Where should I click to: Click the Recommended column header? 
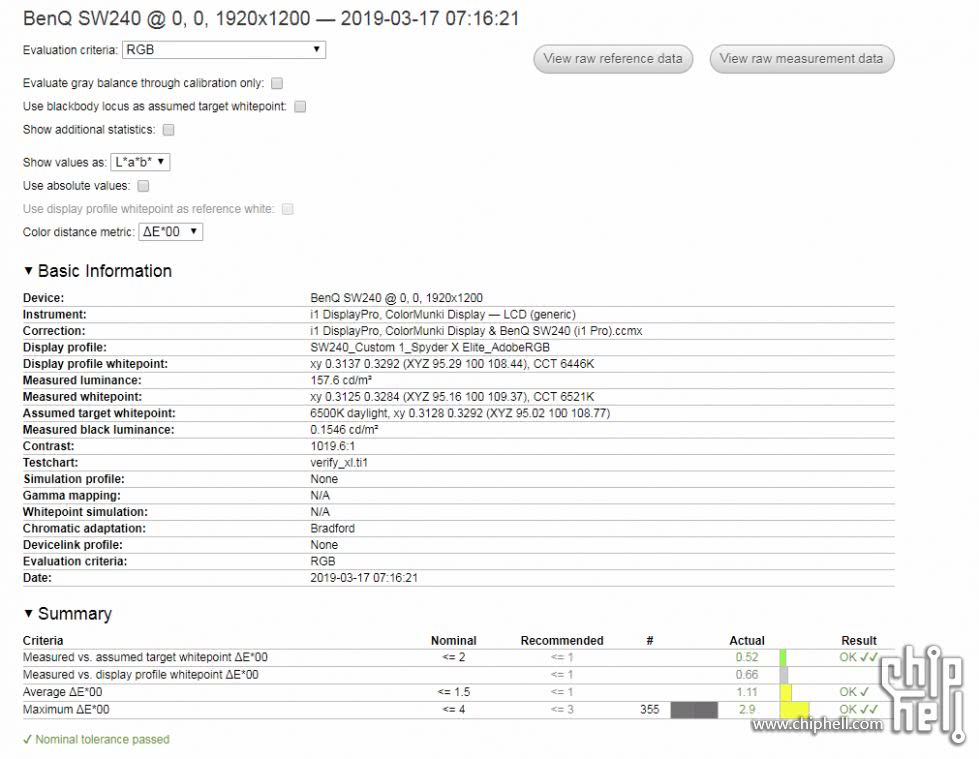[x=562, y=640]
